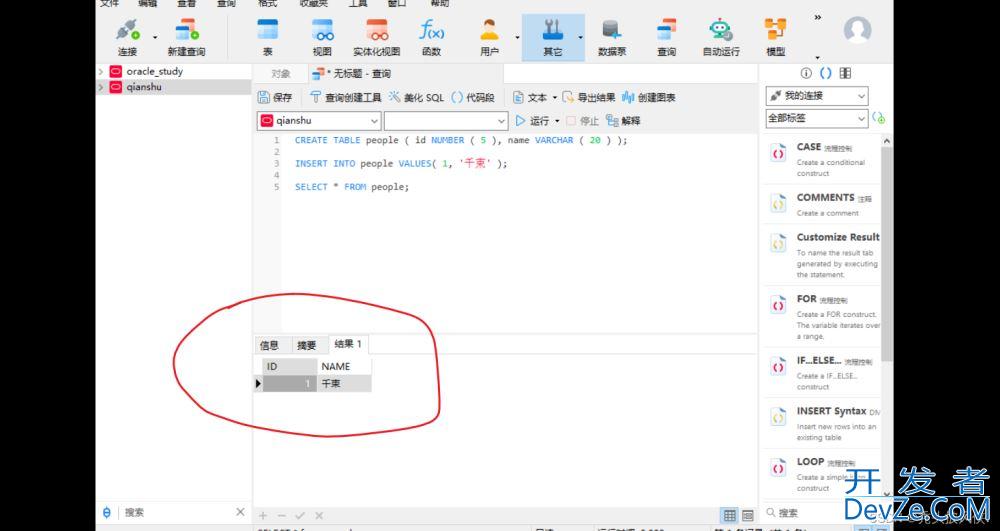Click the 解释 (Explain) button
The width and height of the screenshot is (1000, 531).
[x=622, y=120]
